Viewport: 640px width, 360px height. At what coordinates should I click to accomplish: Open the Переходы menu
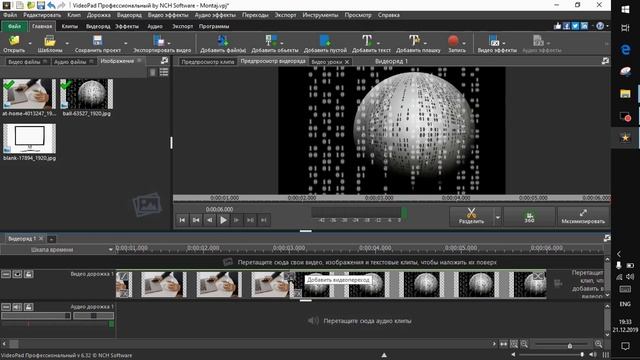(255, 15)
